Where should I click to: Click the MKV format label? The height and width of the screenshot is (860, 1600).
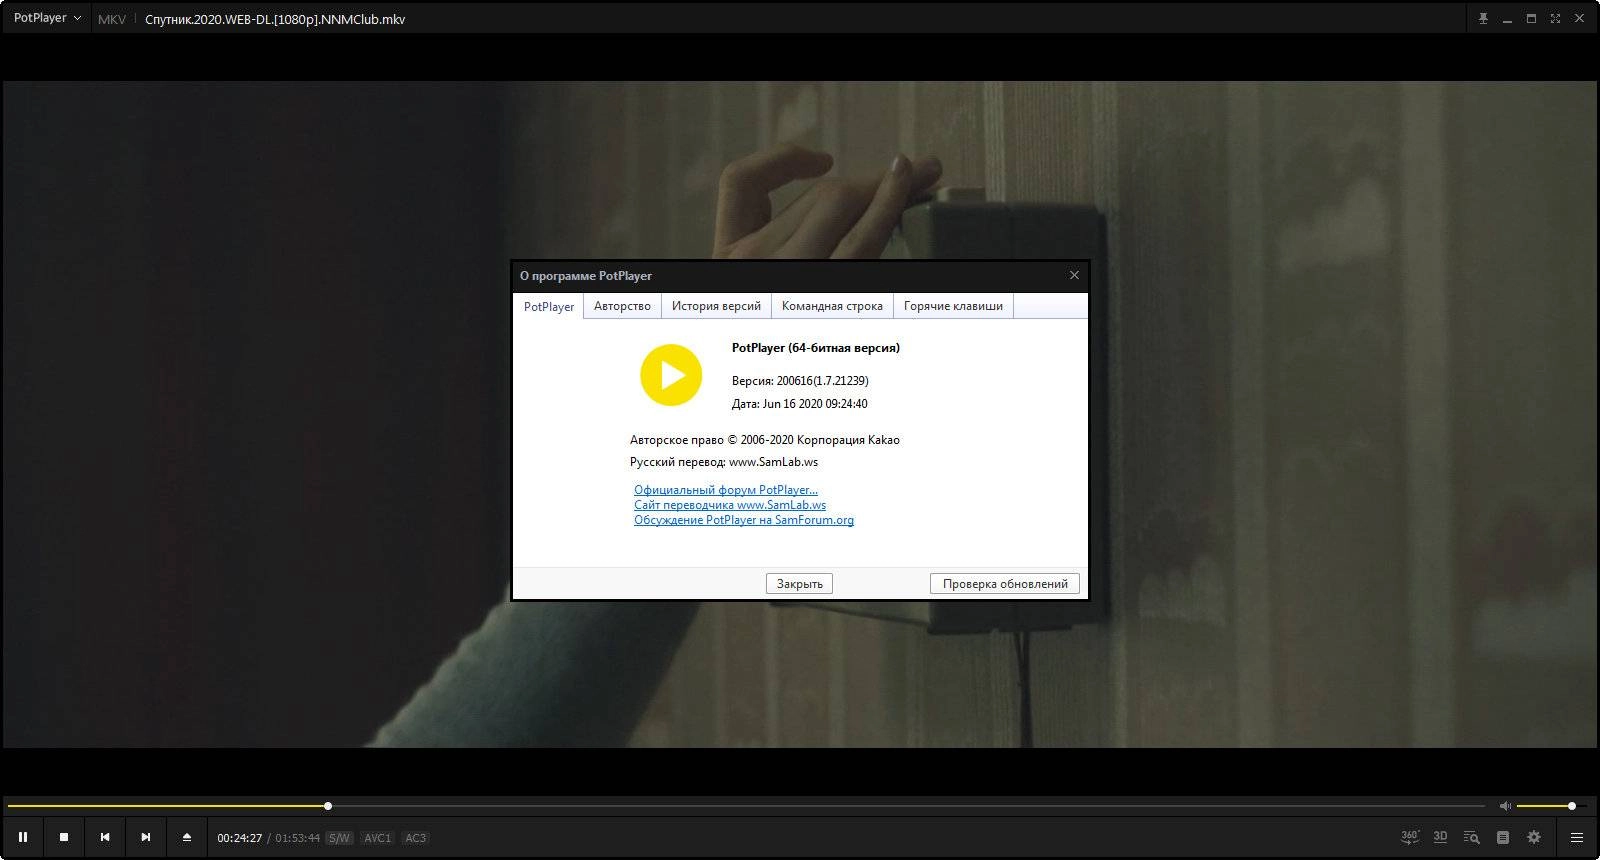pyautogui.click(x=112, y=19)
